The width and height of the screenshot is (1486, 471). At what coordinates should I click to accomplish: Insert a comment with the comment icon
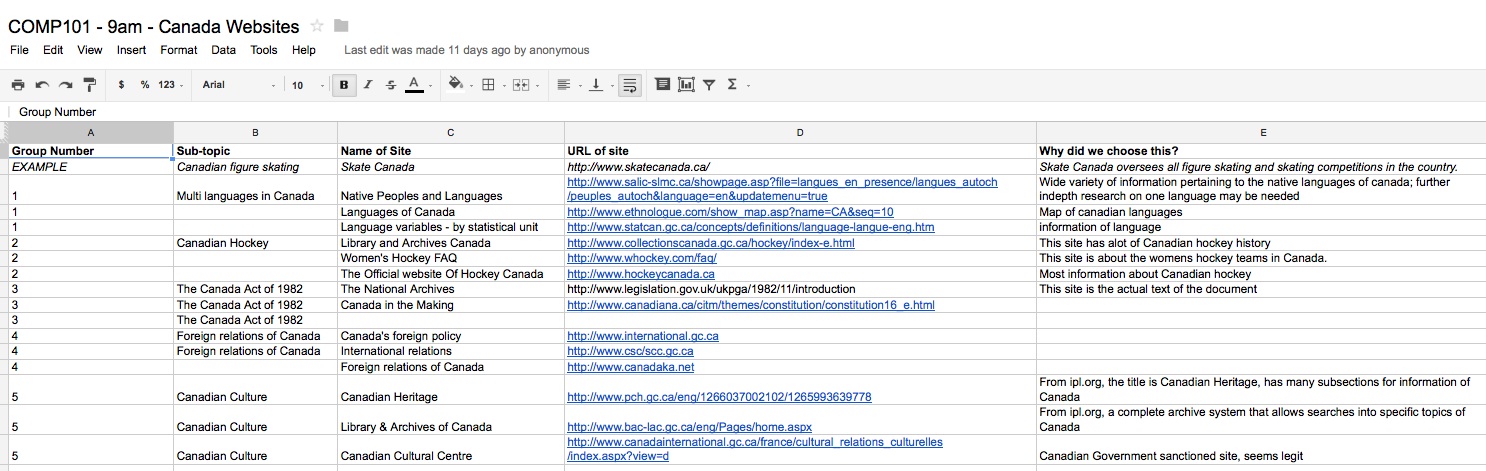662,85
